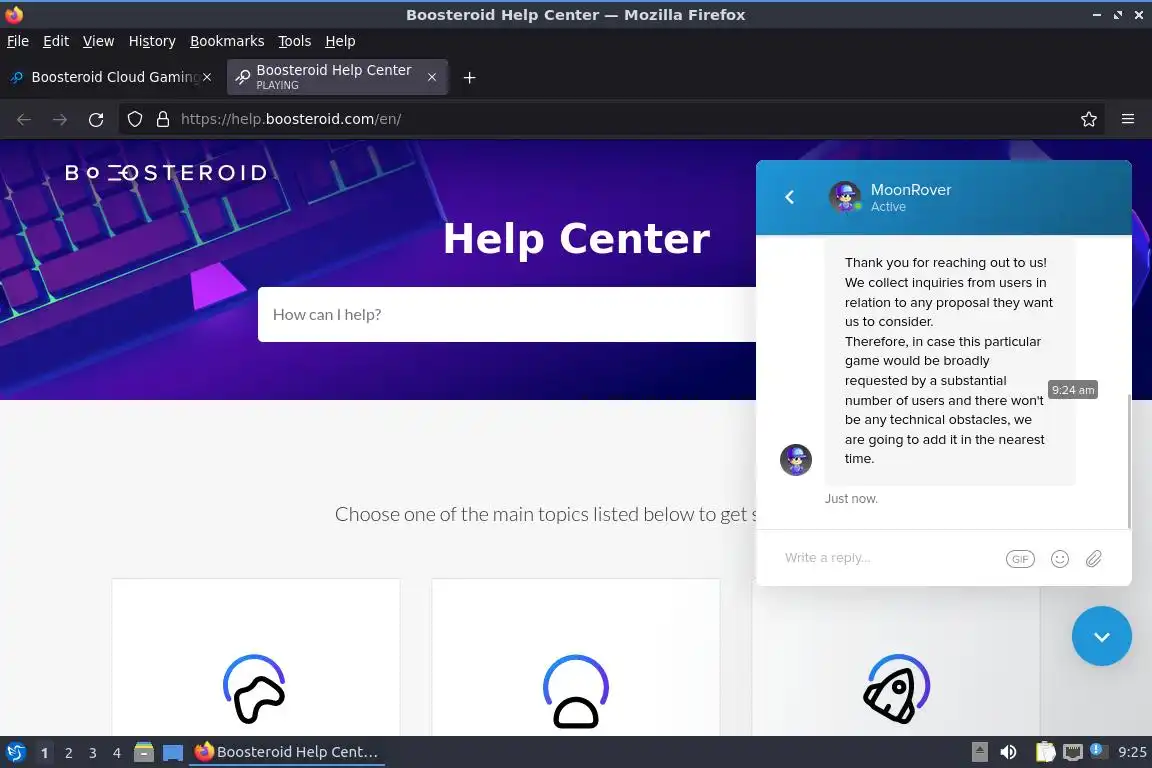Open the emoji picker in chat
This screenshot has height=768, width=1152.
[x=1059, y=559]
